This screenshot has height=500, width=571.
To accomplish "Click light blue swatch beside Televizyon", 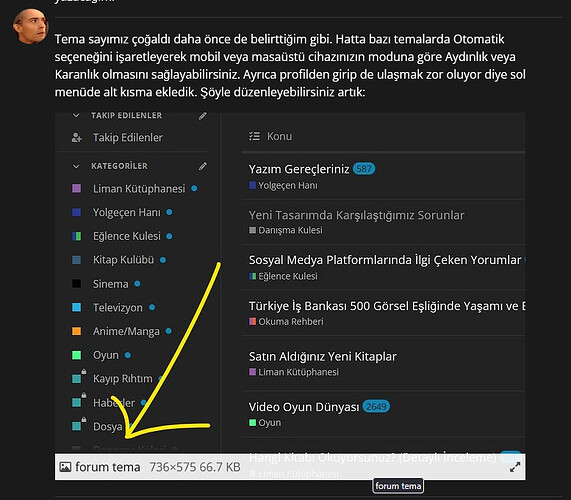I will click(x=76, y=307).
